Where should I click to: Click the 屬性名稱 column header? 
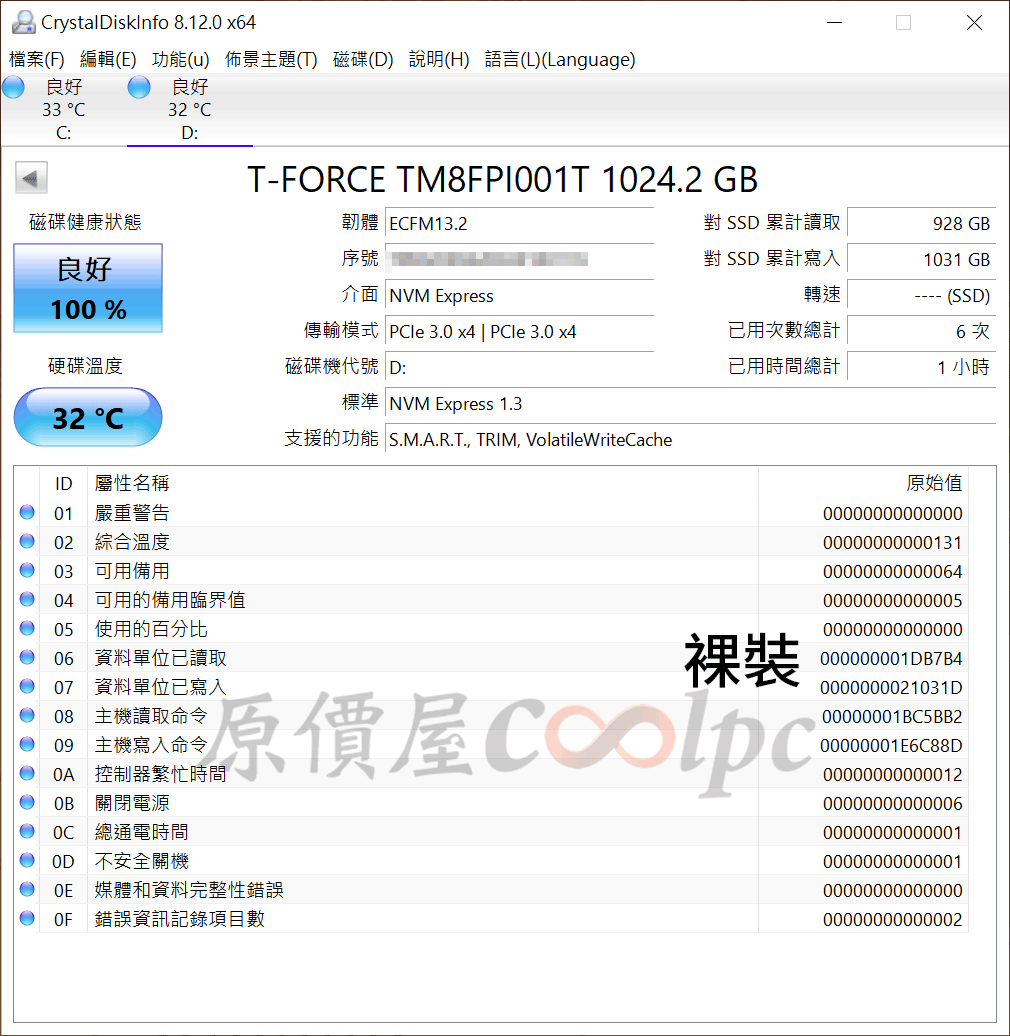click(423, 484)
